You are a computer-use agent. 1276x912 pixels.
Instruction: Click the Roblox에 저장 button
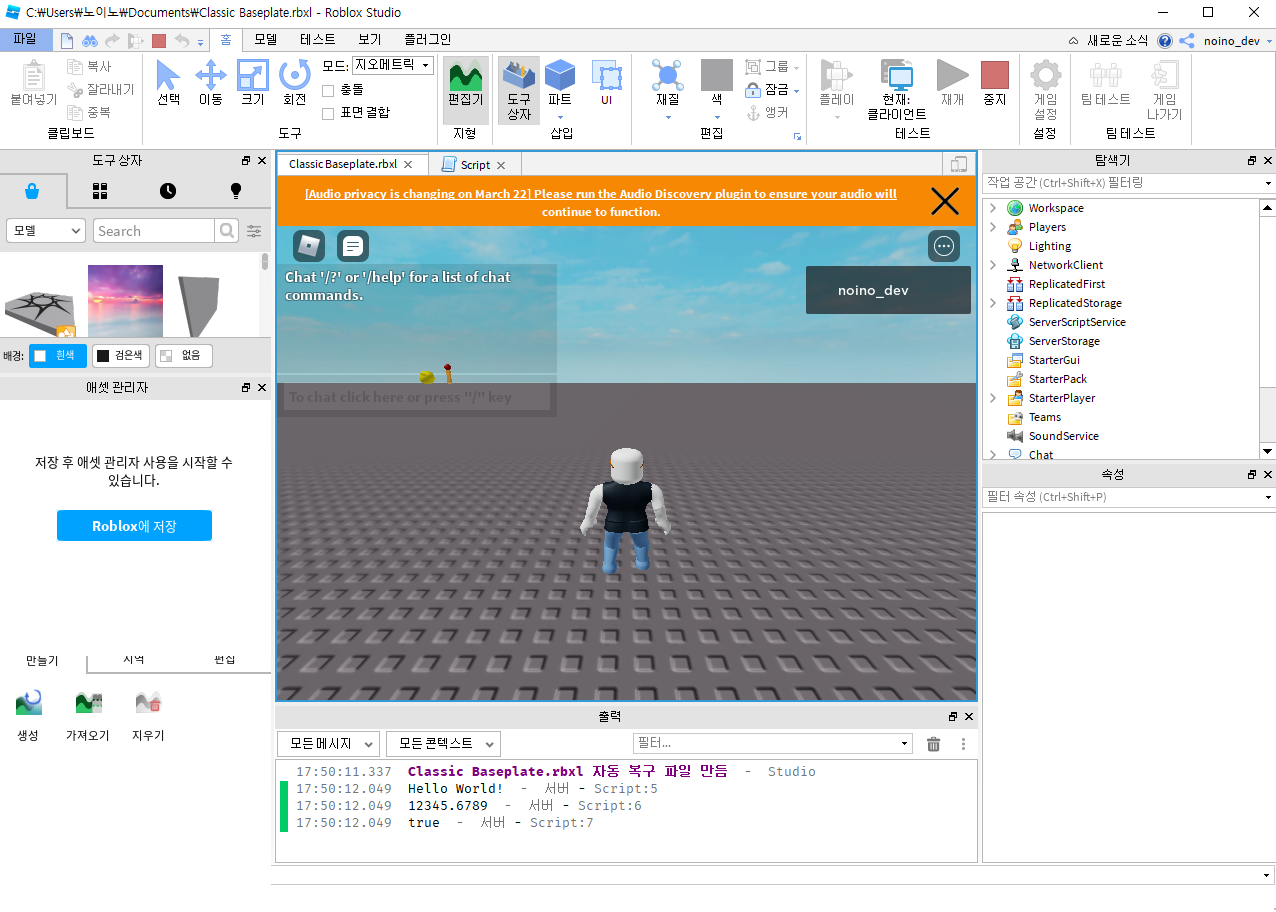point(134,526)
